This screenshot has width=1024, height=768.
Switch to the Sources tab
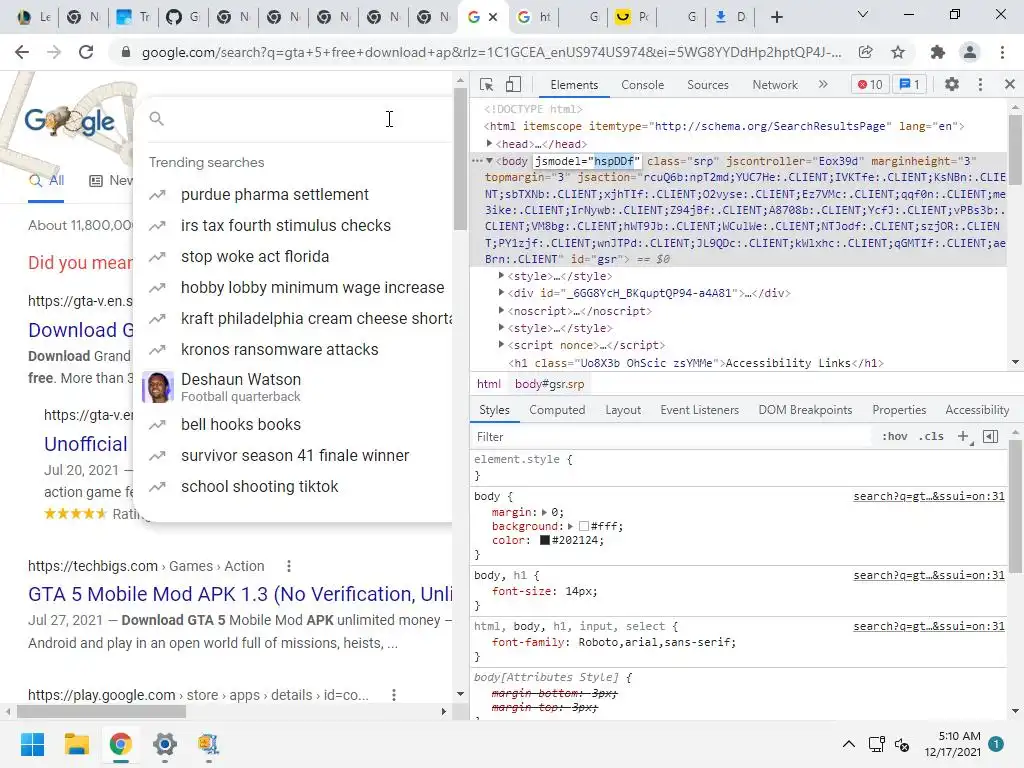[x=707, y=85]
